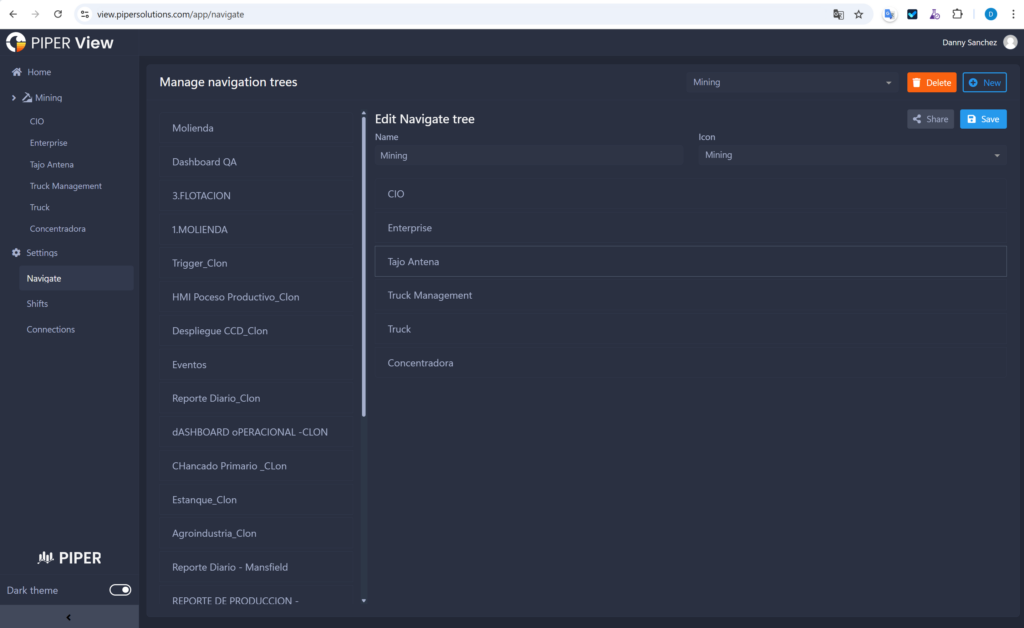Click the Save button
This screenshot has width=1024, height=628.
[x=983, y=119]
